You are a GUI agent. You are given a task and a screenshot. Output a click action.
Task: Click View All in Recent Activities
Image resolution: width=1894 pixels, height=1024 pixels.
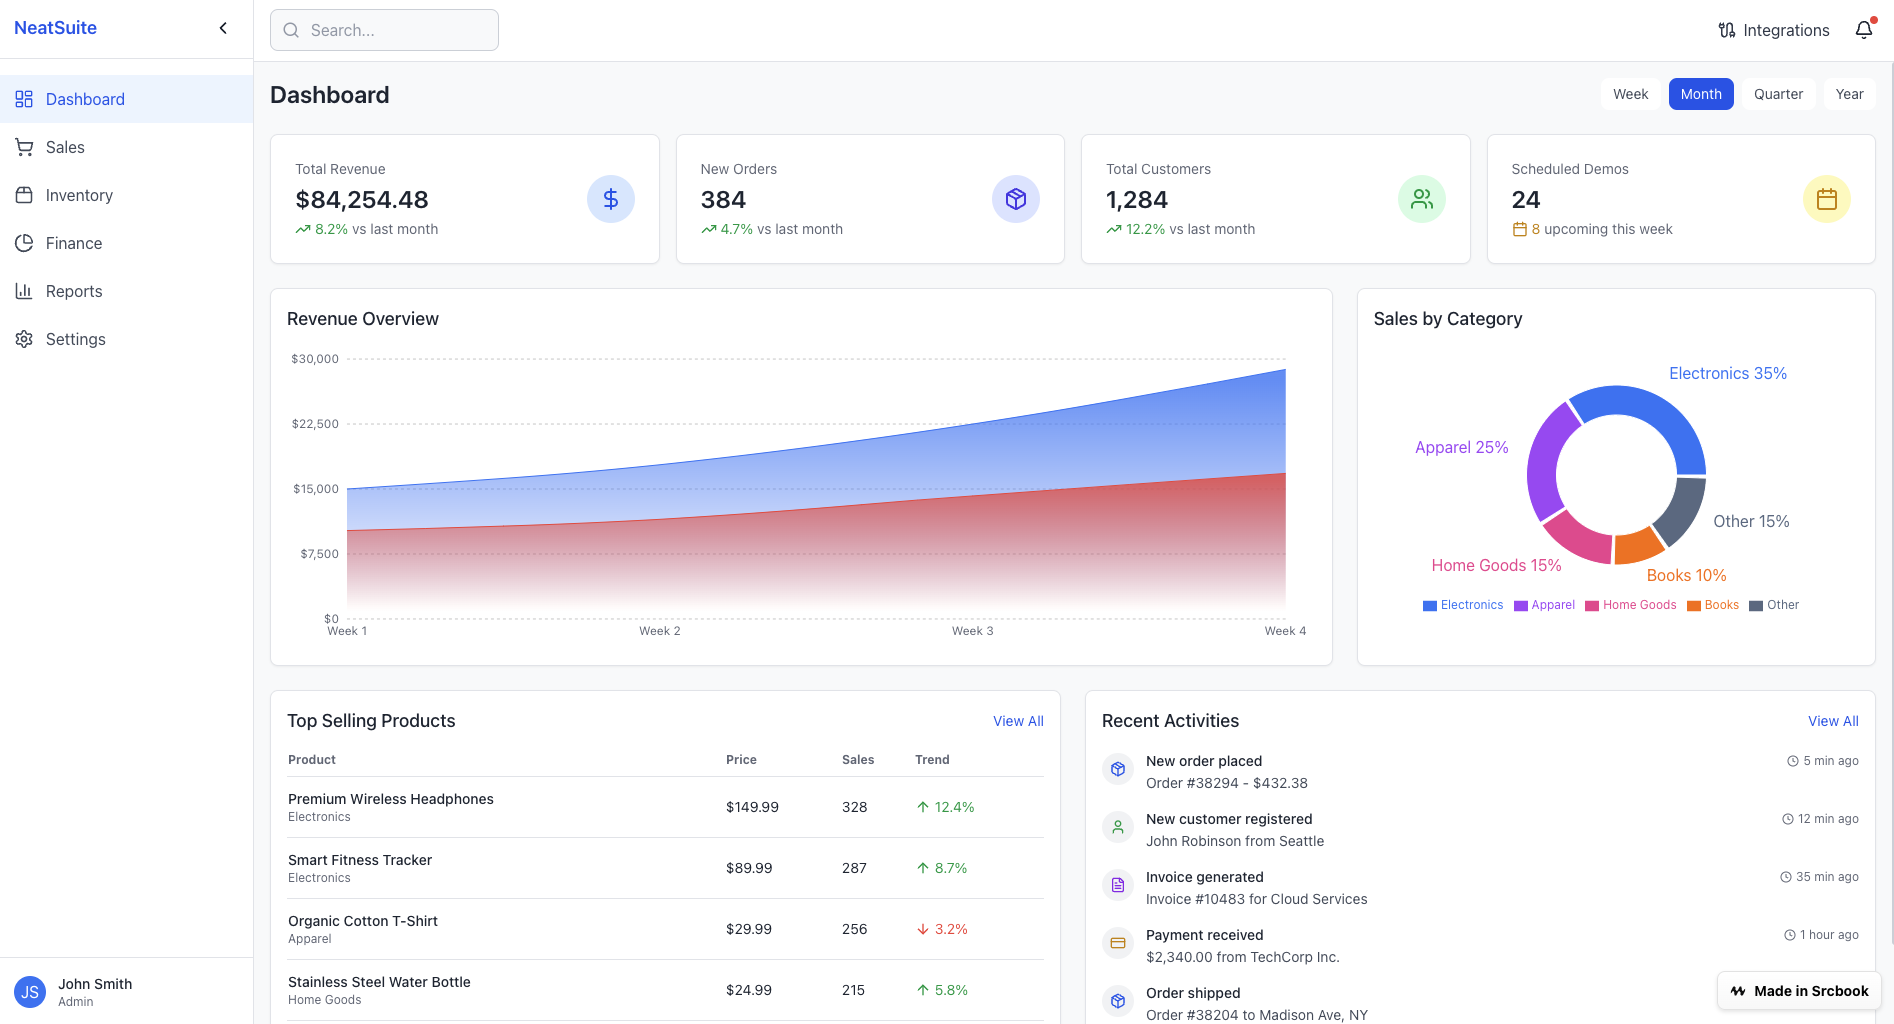pos(1833,721)
